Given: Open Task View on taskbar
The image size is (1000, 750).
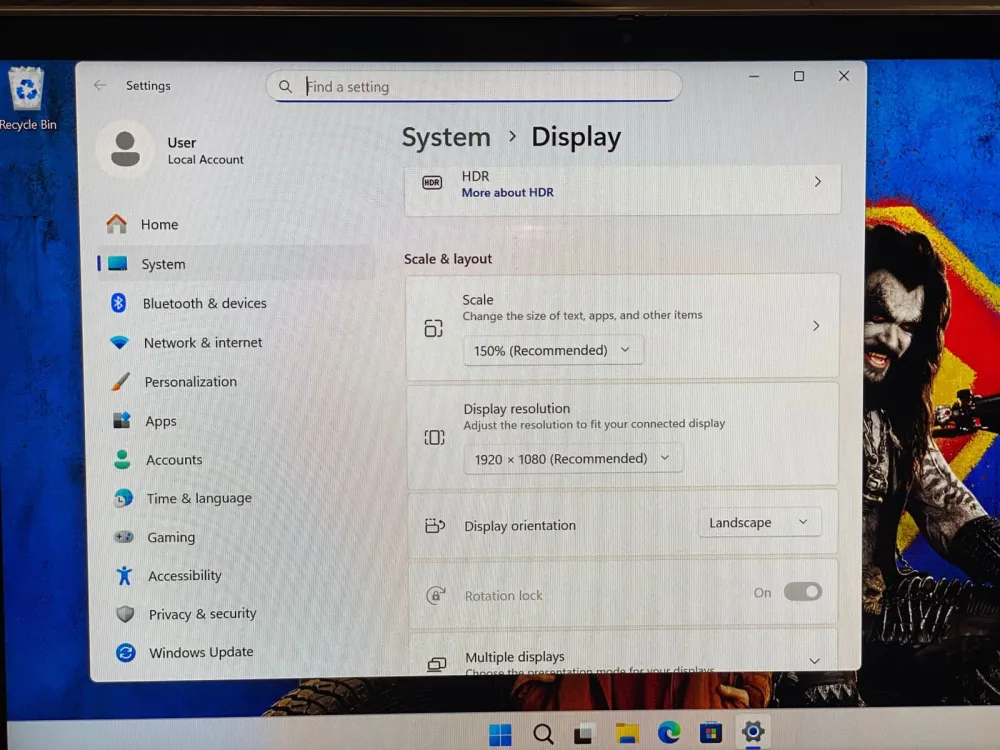Looking at the screenshot, I should [584, 734].
